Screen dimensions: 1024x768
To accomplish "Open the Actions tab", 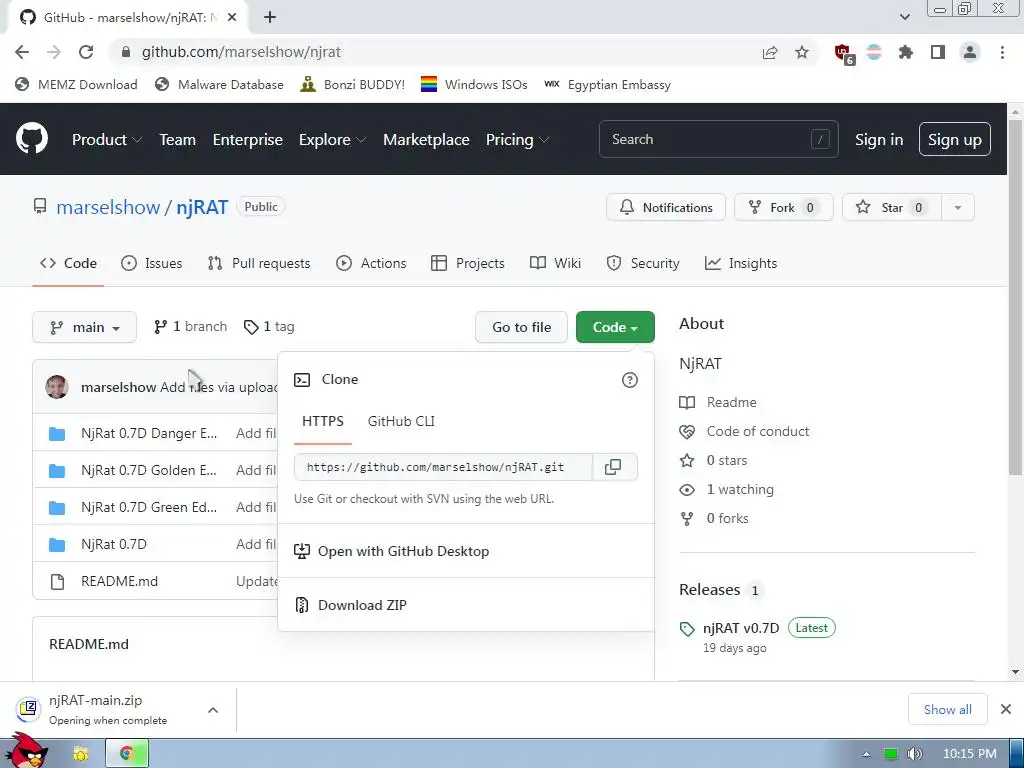I will coord(371,263).
